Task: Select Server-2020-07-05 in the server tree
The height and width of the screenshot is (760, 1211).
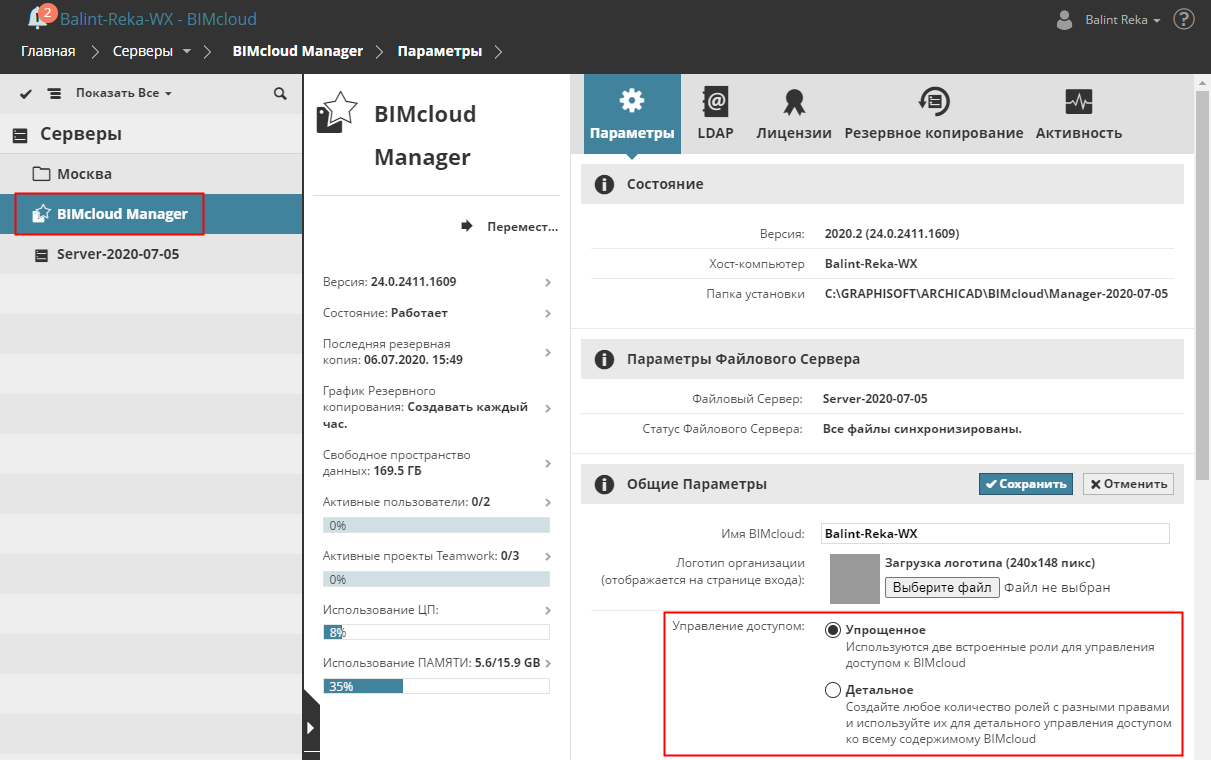Action: tap(151, 254)
